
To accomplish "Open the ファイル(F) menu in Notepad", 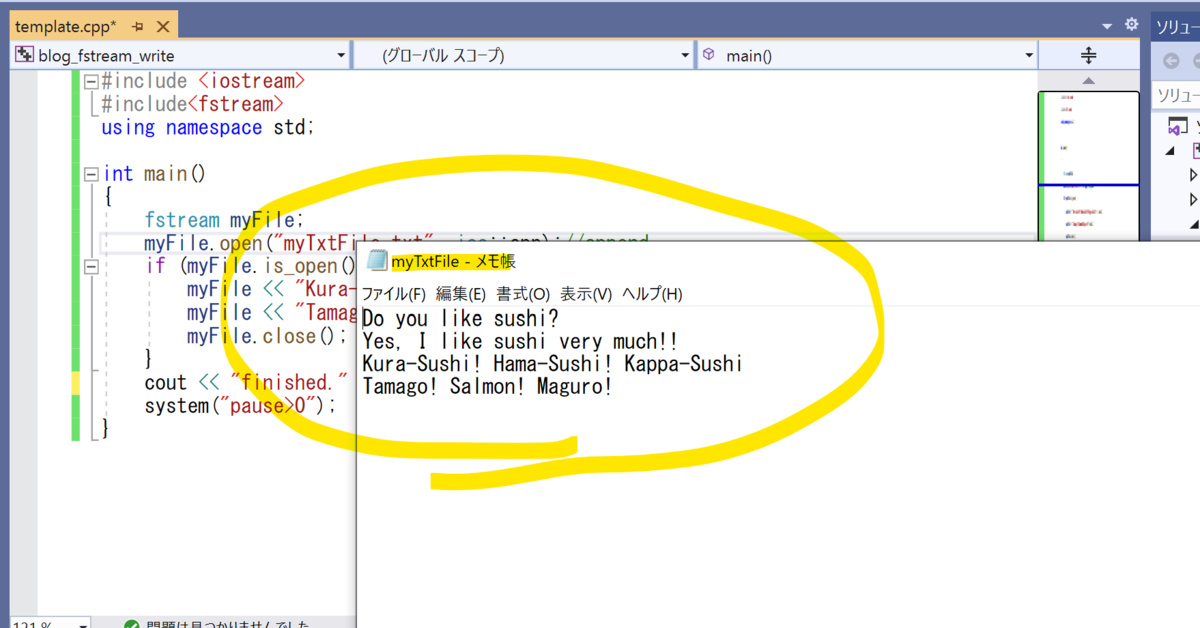I will [393, 294].
